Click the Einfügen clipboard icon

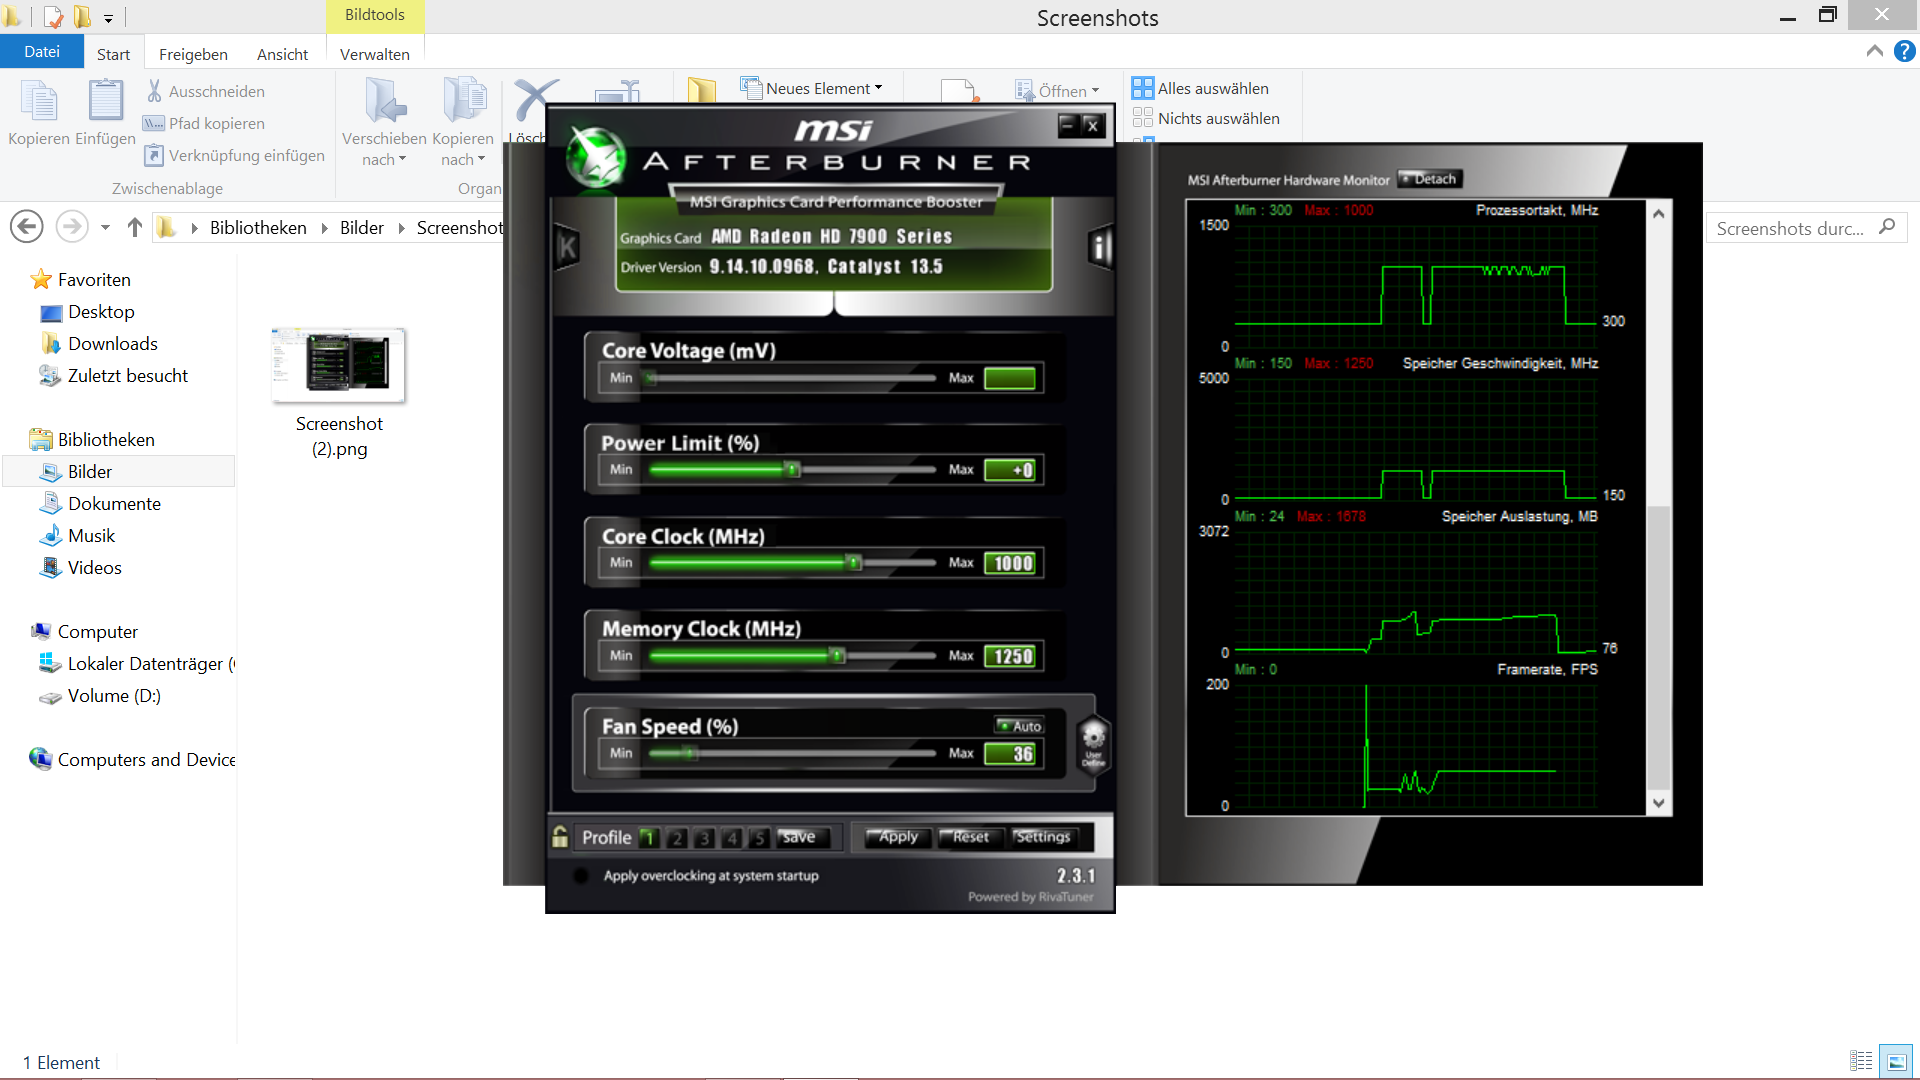click(x=105, y=102)
